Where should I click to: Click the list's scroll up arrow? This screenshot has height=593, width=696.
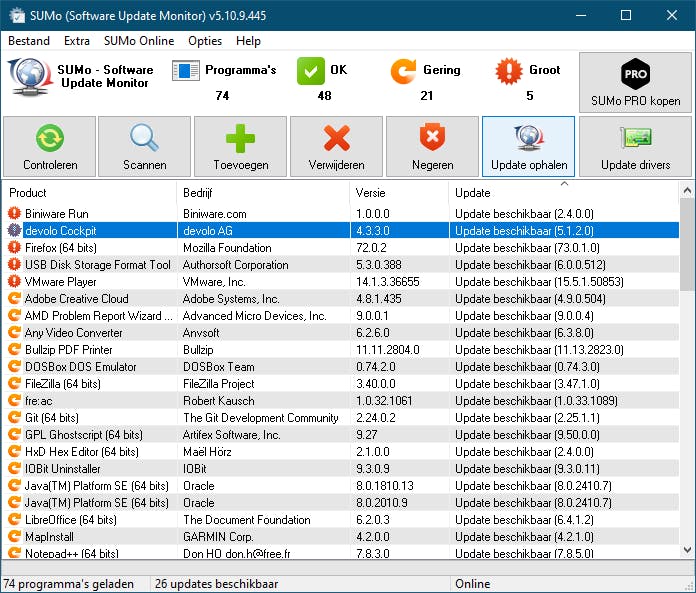[687, 191]
